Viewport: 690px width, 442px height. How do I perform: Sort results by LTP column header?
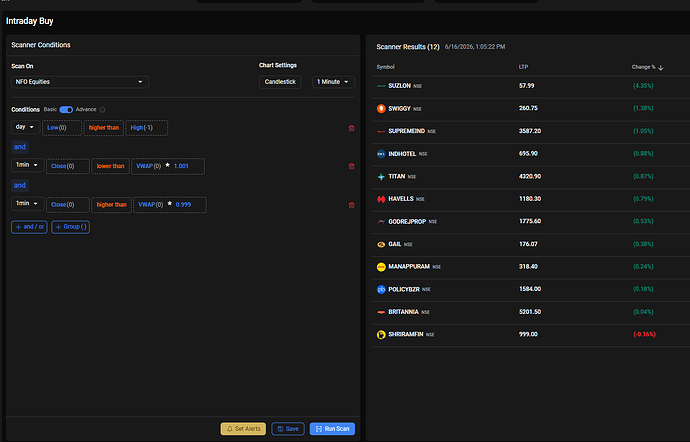tap(523, 67)
